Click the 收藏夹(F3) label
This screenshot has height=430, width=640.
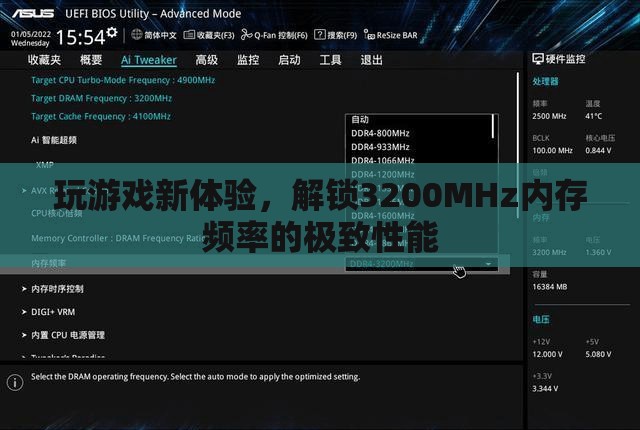[x=216, y=35]
